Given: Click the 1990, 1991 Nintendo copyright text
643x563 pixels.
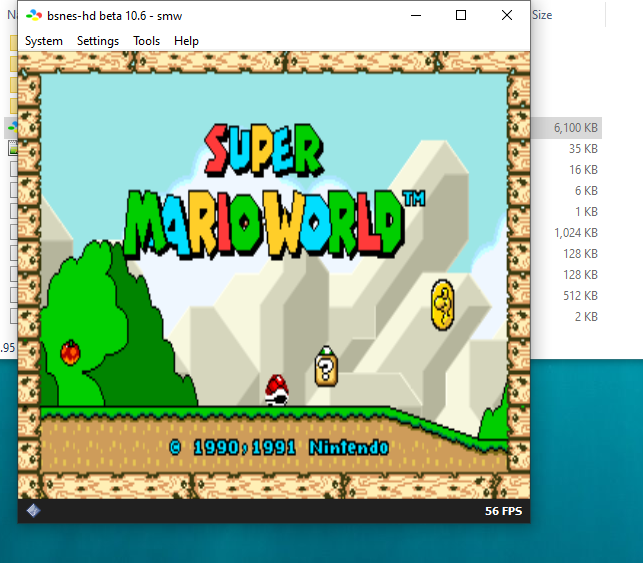Looking at the screenshot, I should 279,447.
